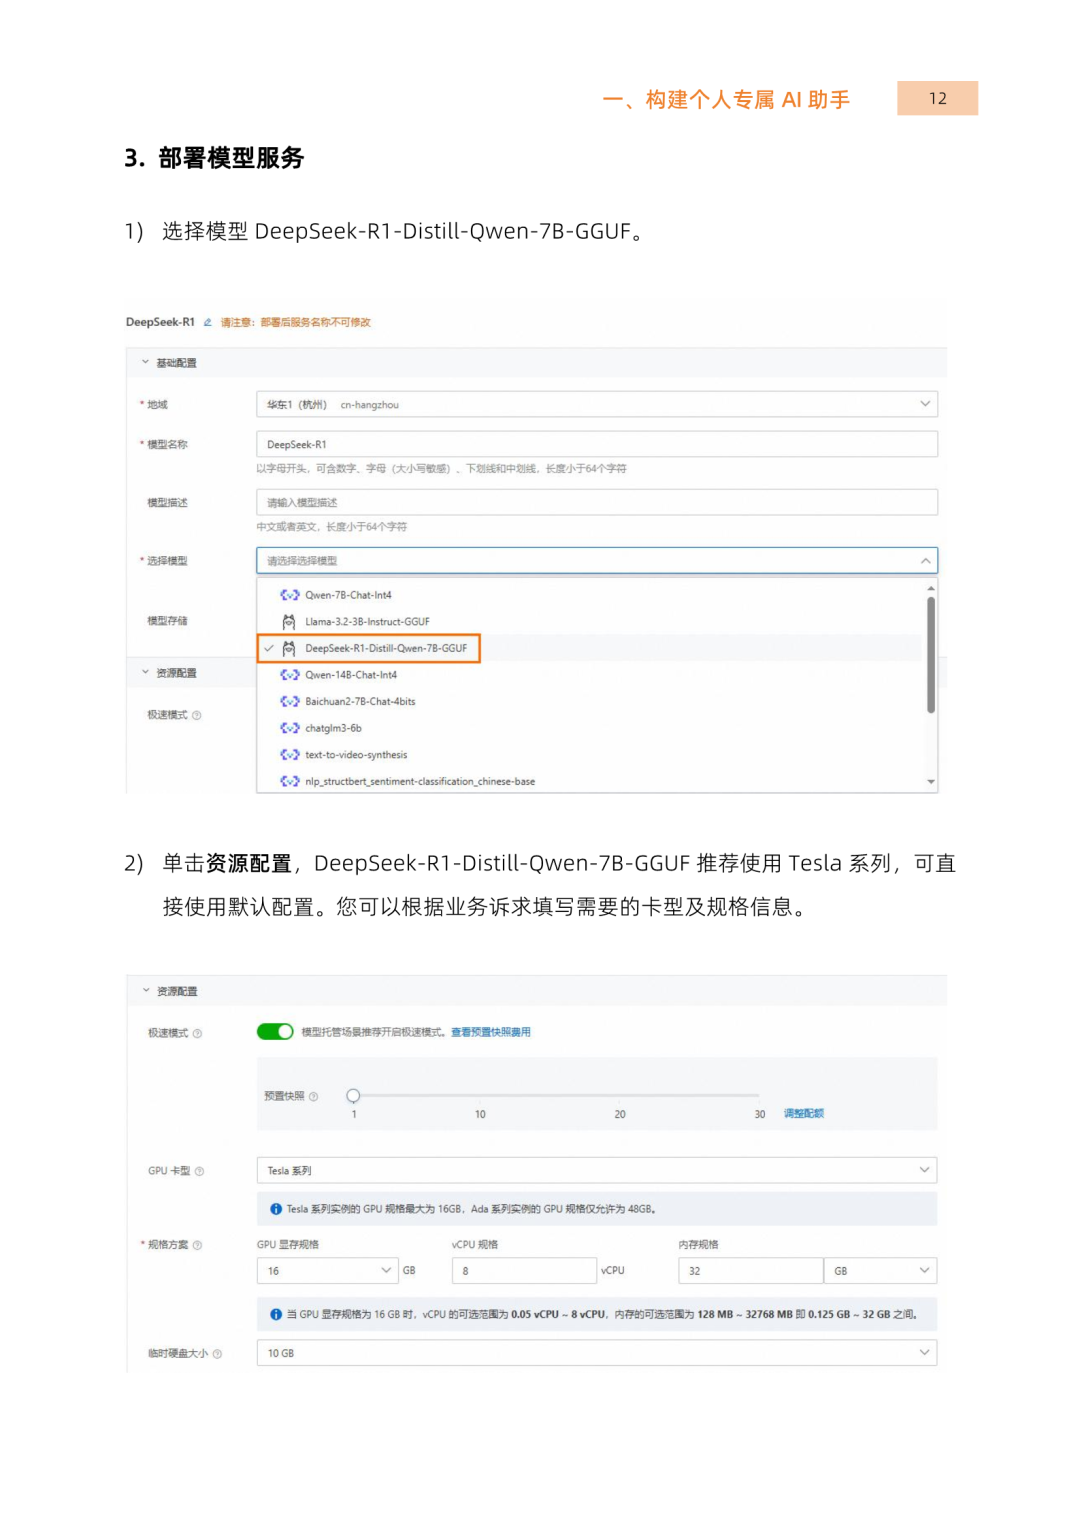Click the heading 3. 部署模型服务
This screenshot has height=1528, width=1080.
tap(214, 158)
